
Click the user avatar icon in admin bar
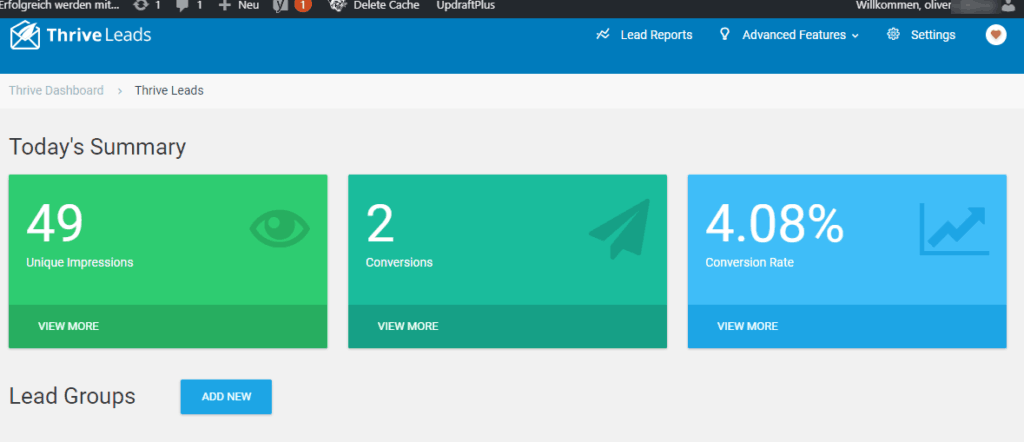coord(1008,5)
